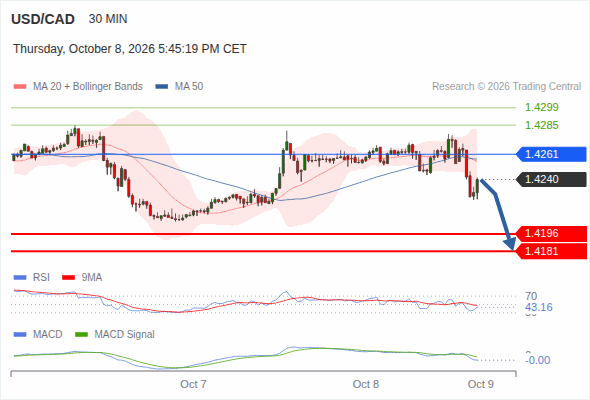The image size is (590, 400).
Task: Click the 9MA legend color swatch
Action: click(x=68, y=278)
